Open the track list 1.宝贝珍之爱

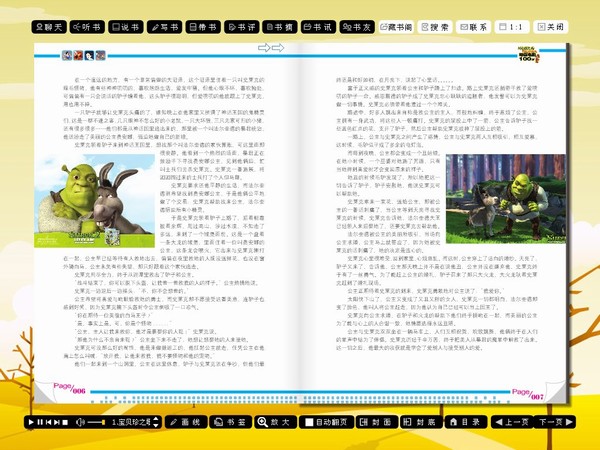point(131,422)
